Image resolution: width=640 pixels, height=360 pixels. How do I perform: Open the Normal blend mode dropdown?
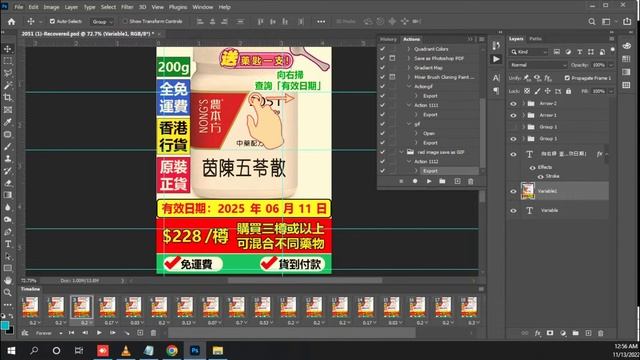538,65
